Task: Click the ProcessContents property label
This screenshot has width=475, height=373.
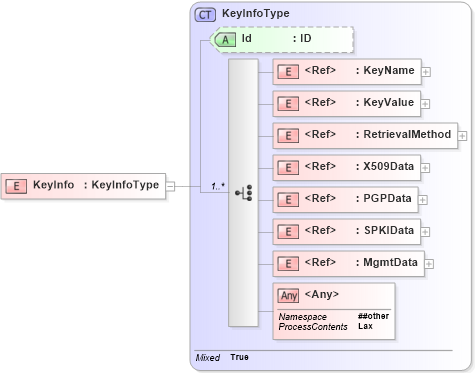Action: pyautogui.click(x=313, y=327)
